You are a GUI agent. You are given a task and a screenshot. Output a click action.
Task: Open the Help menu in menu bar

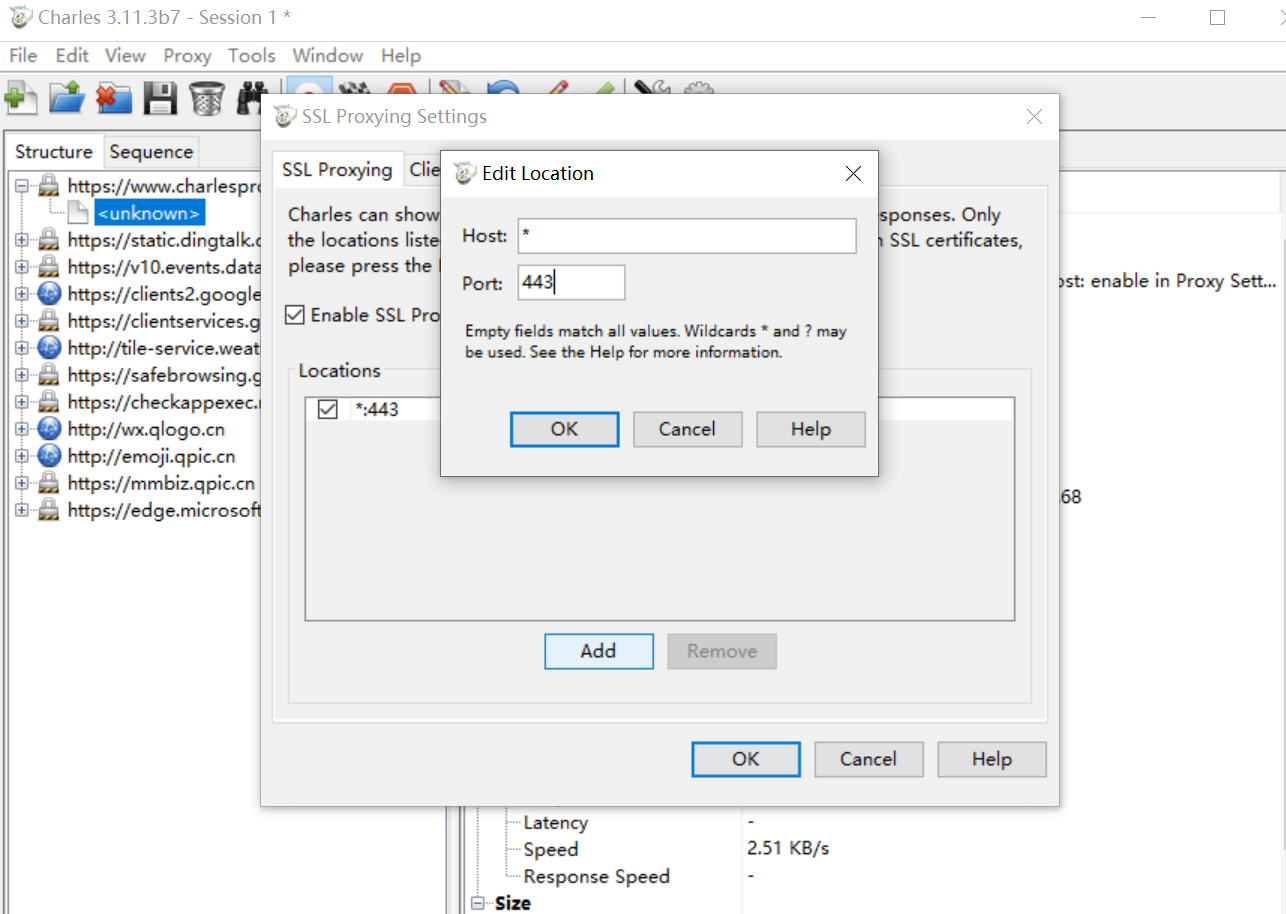click(x=401, y=56)
